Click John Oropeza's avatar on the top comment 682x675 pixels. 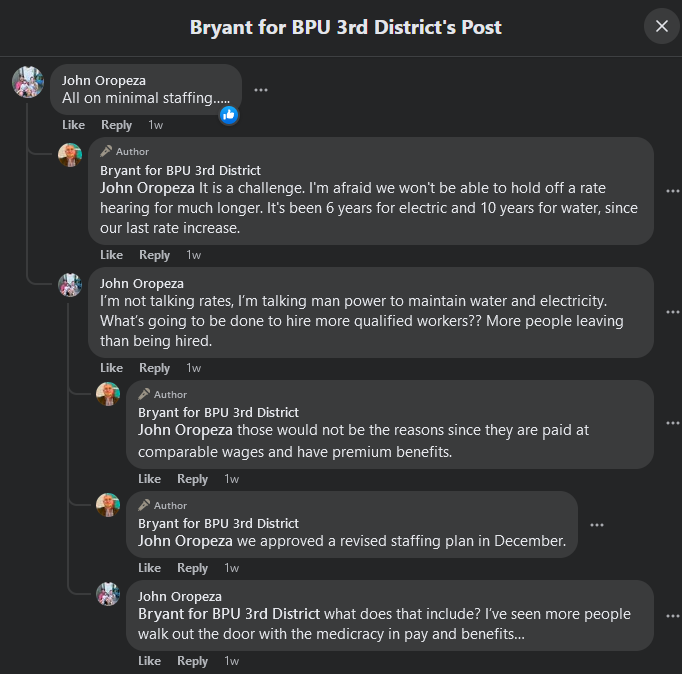(28, 82)
